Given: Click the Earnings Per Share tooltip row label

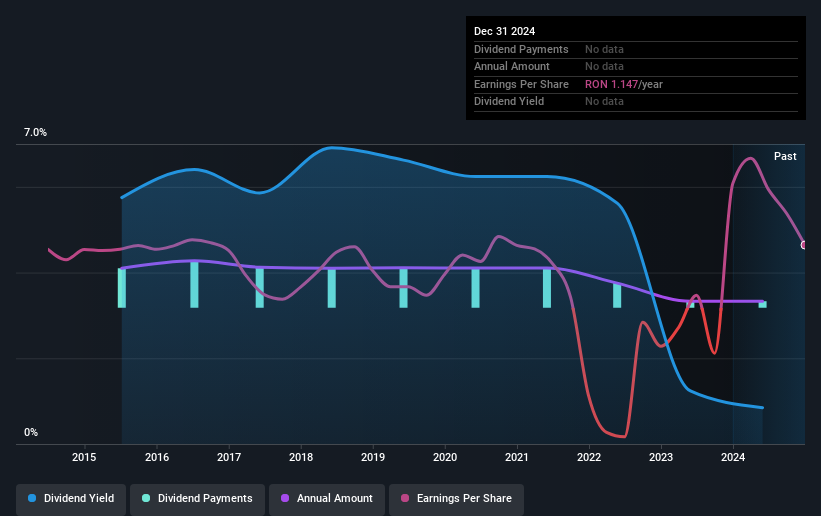Looking at the screenshot, I should point(521,84).
